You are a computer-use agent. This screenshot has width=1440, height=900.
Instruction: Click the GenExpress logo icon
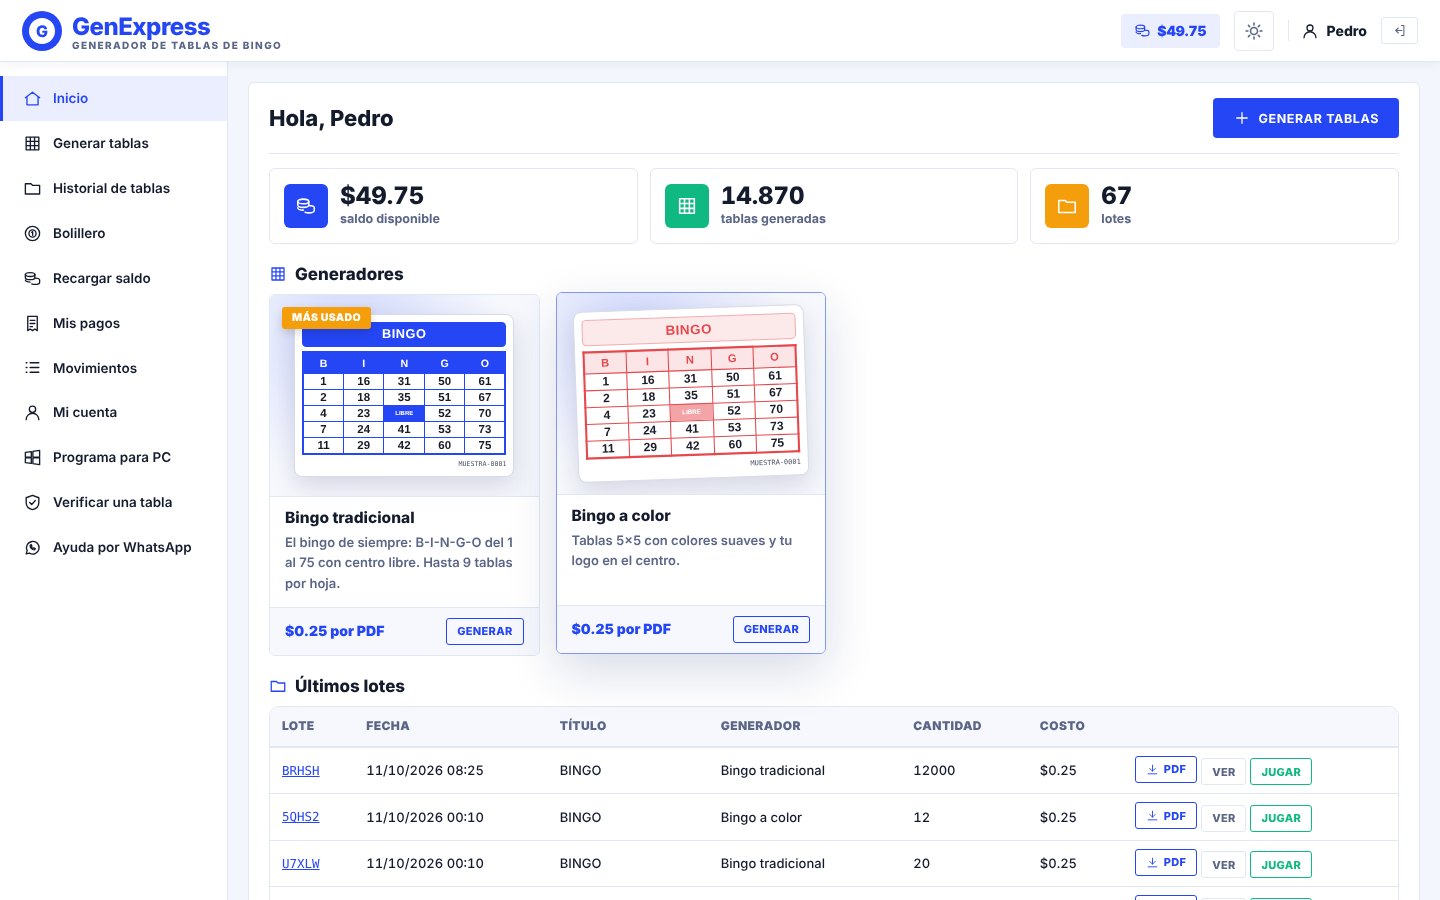(x=42, y=31)
